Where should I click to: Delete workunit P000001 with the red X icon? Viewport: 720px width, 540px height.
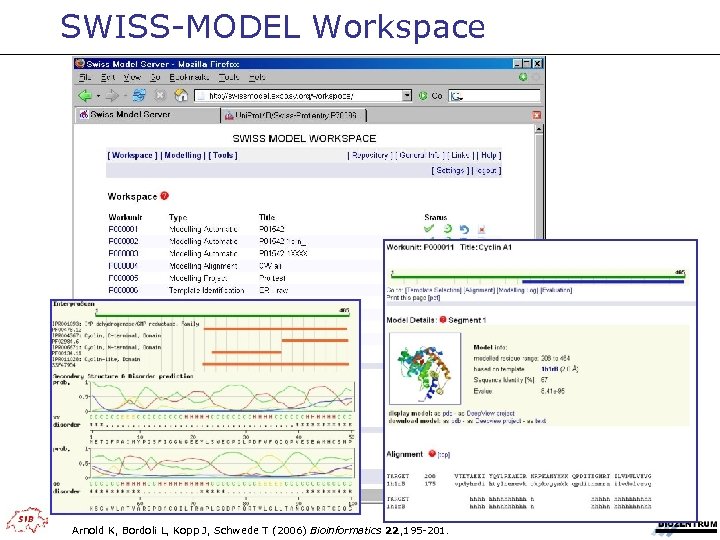(481, 229)
